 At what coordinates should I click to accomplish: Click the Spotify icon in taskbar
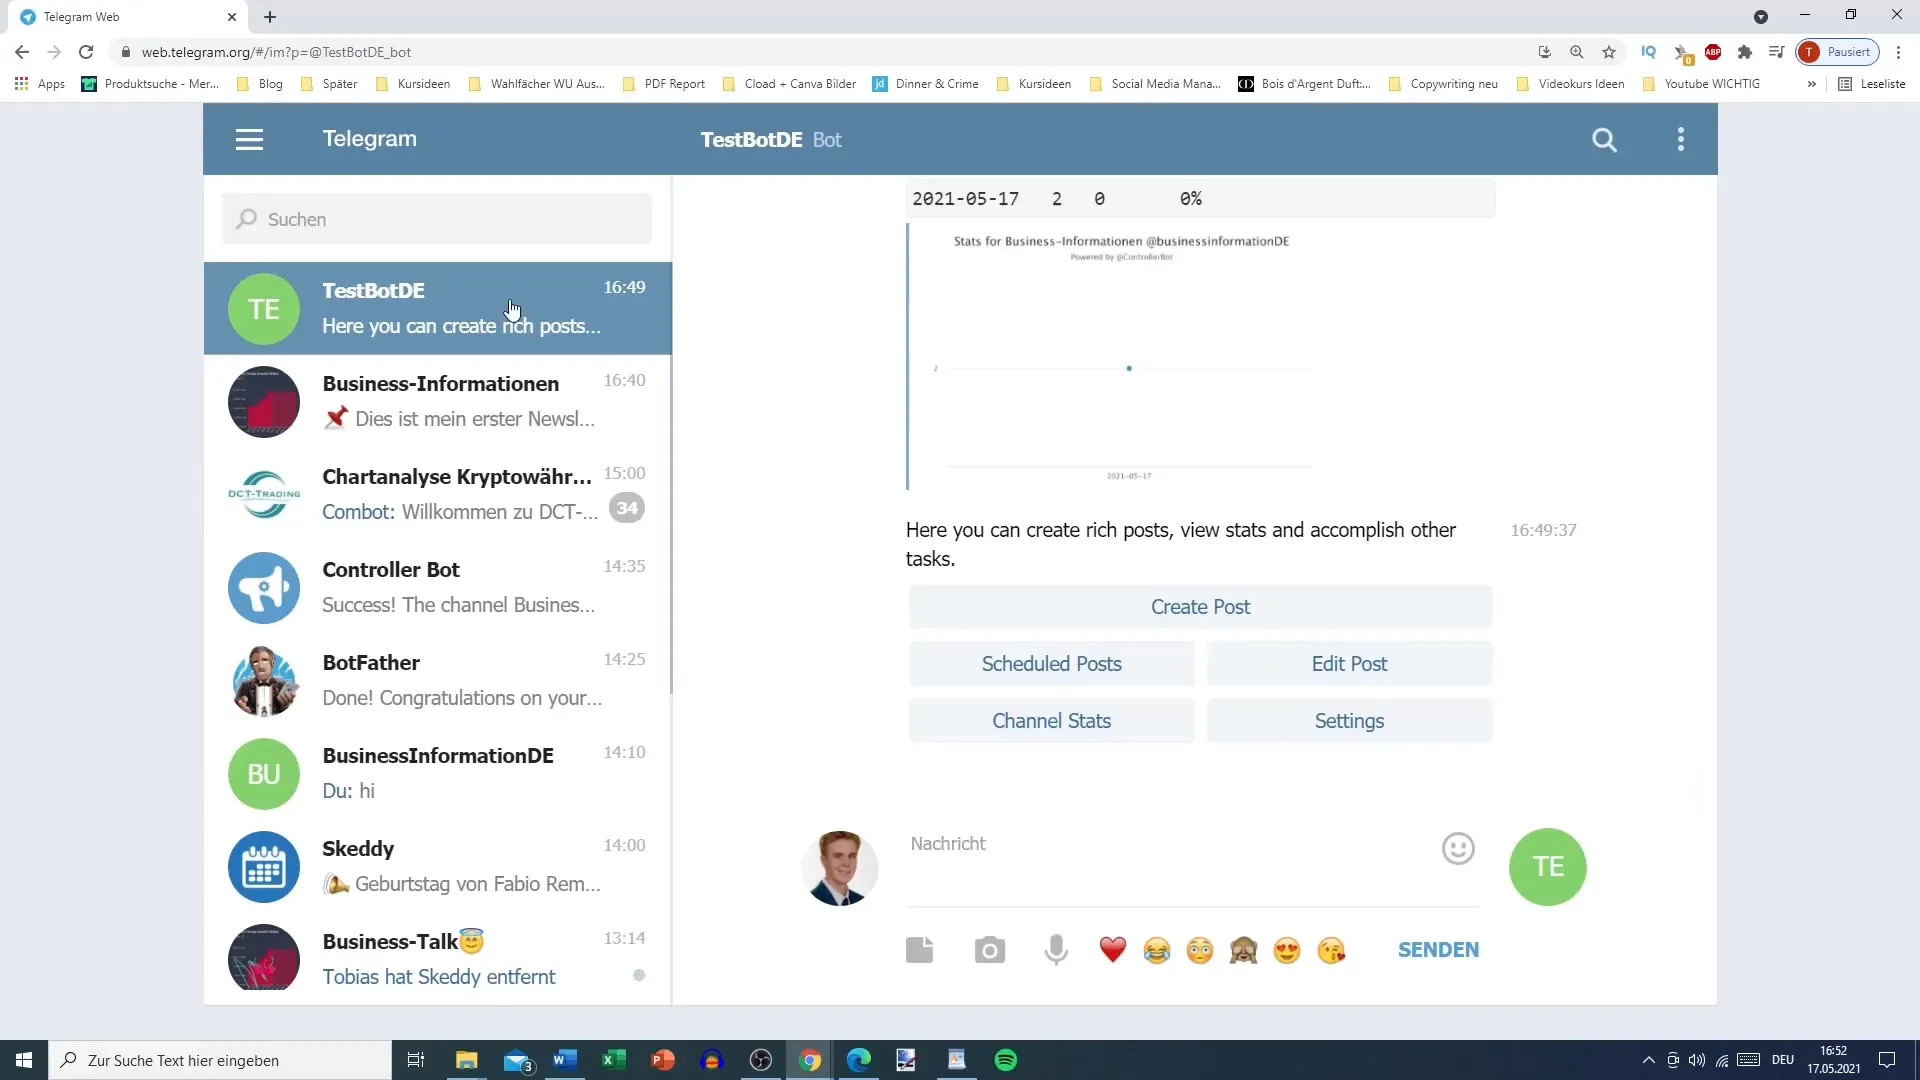coord(1007,1059)
